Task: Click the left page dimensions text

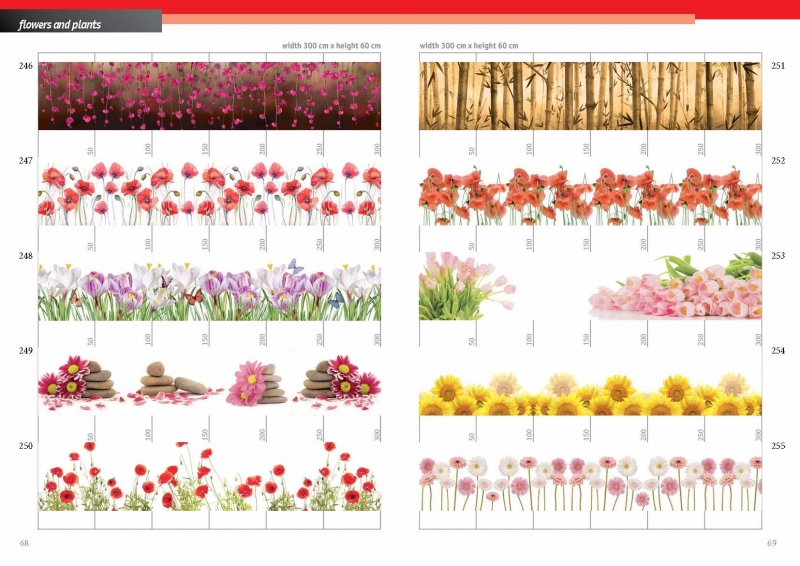Action: 331,46
